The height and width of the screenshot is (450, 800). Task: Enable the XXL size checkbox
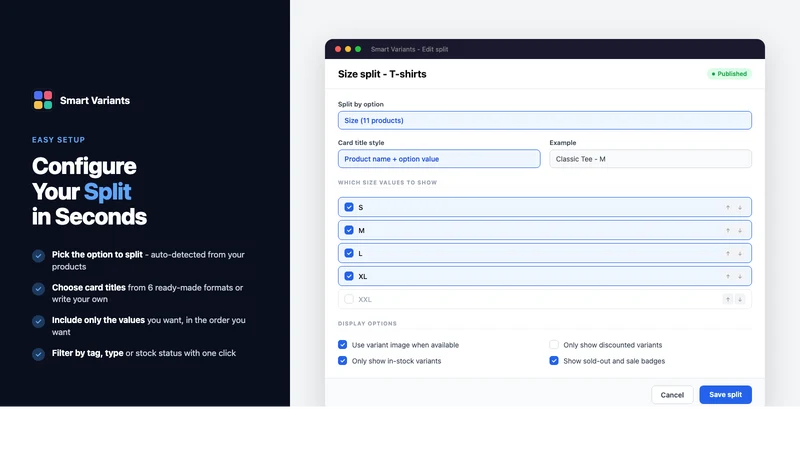(x=349, y=299)
